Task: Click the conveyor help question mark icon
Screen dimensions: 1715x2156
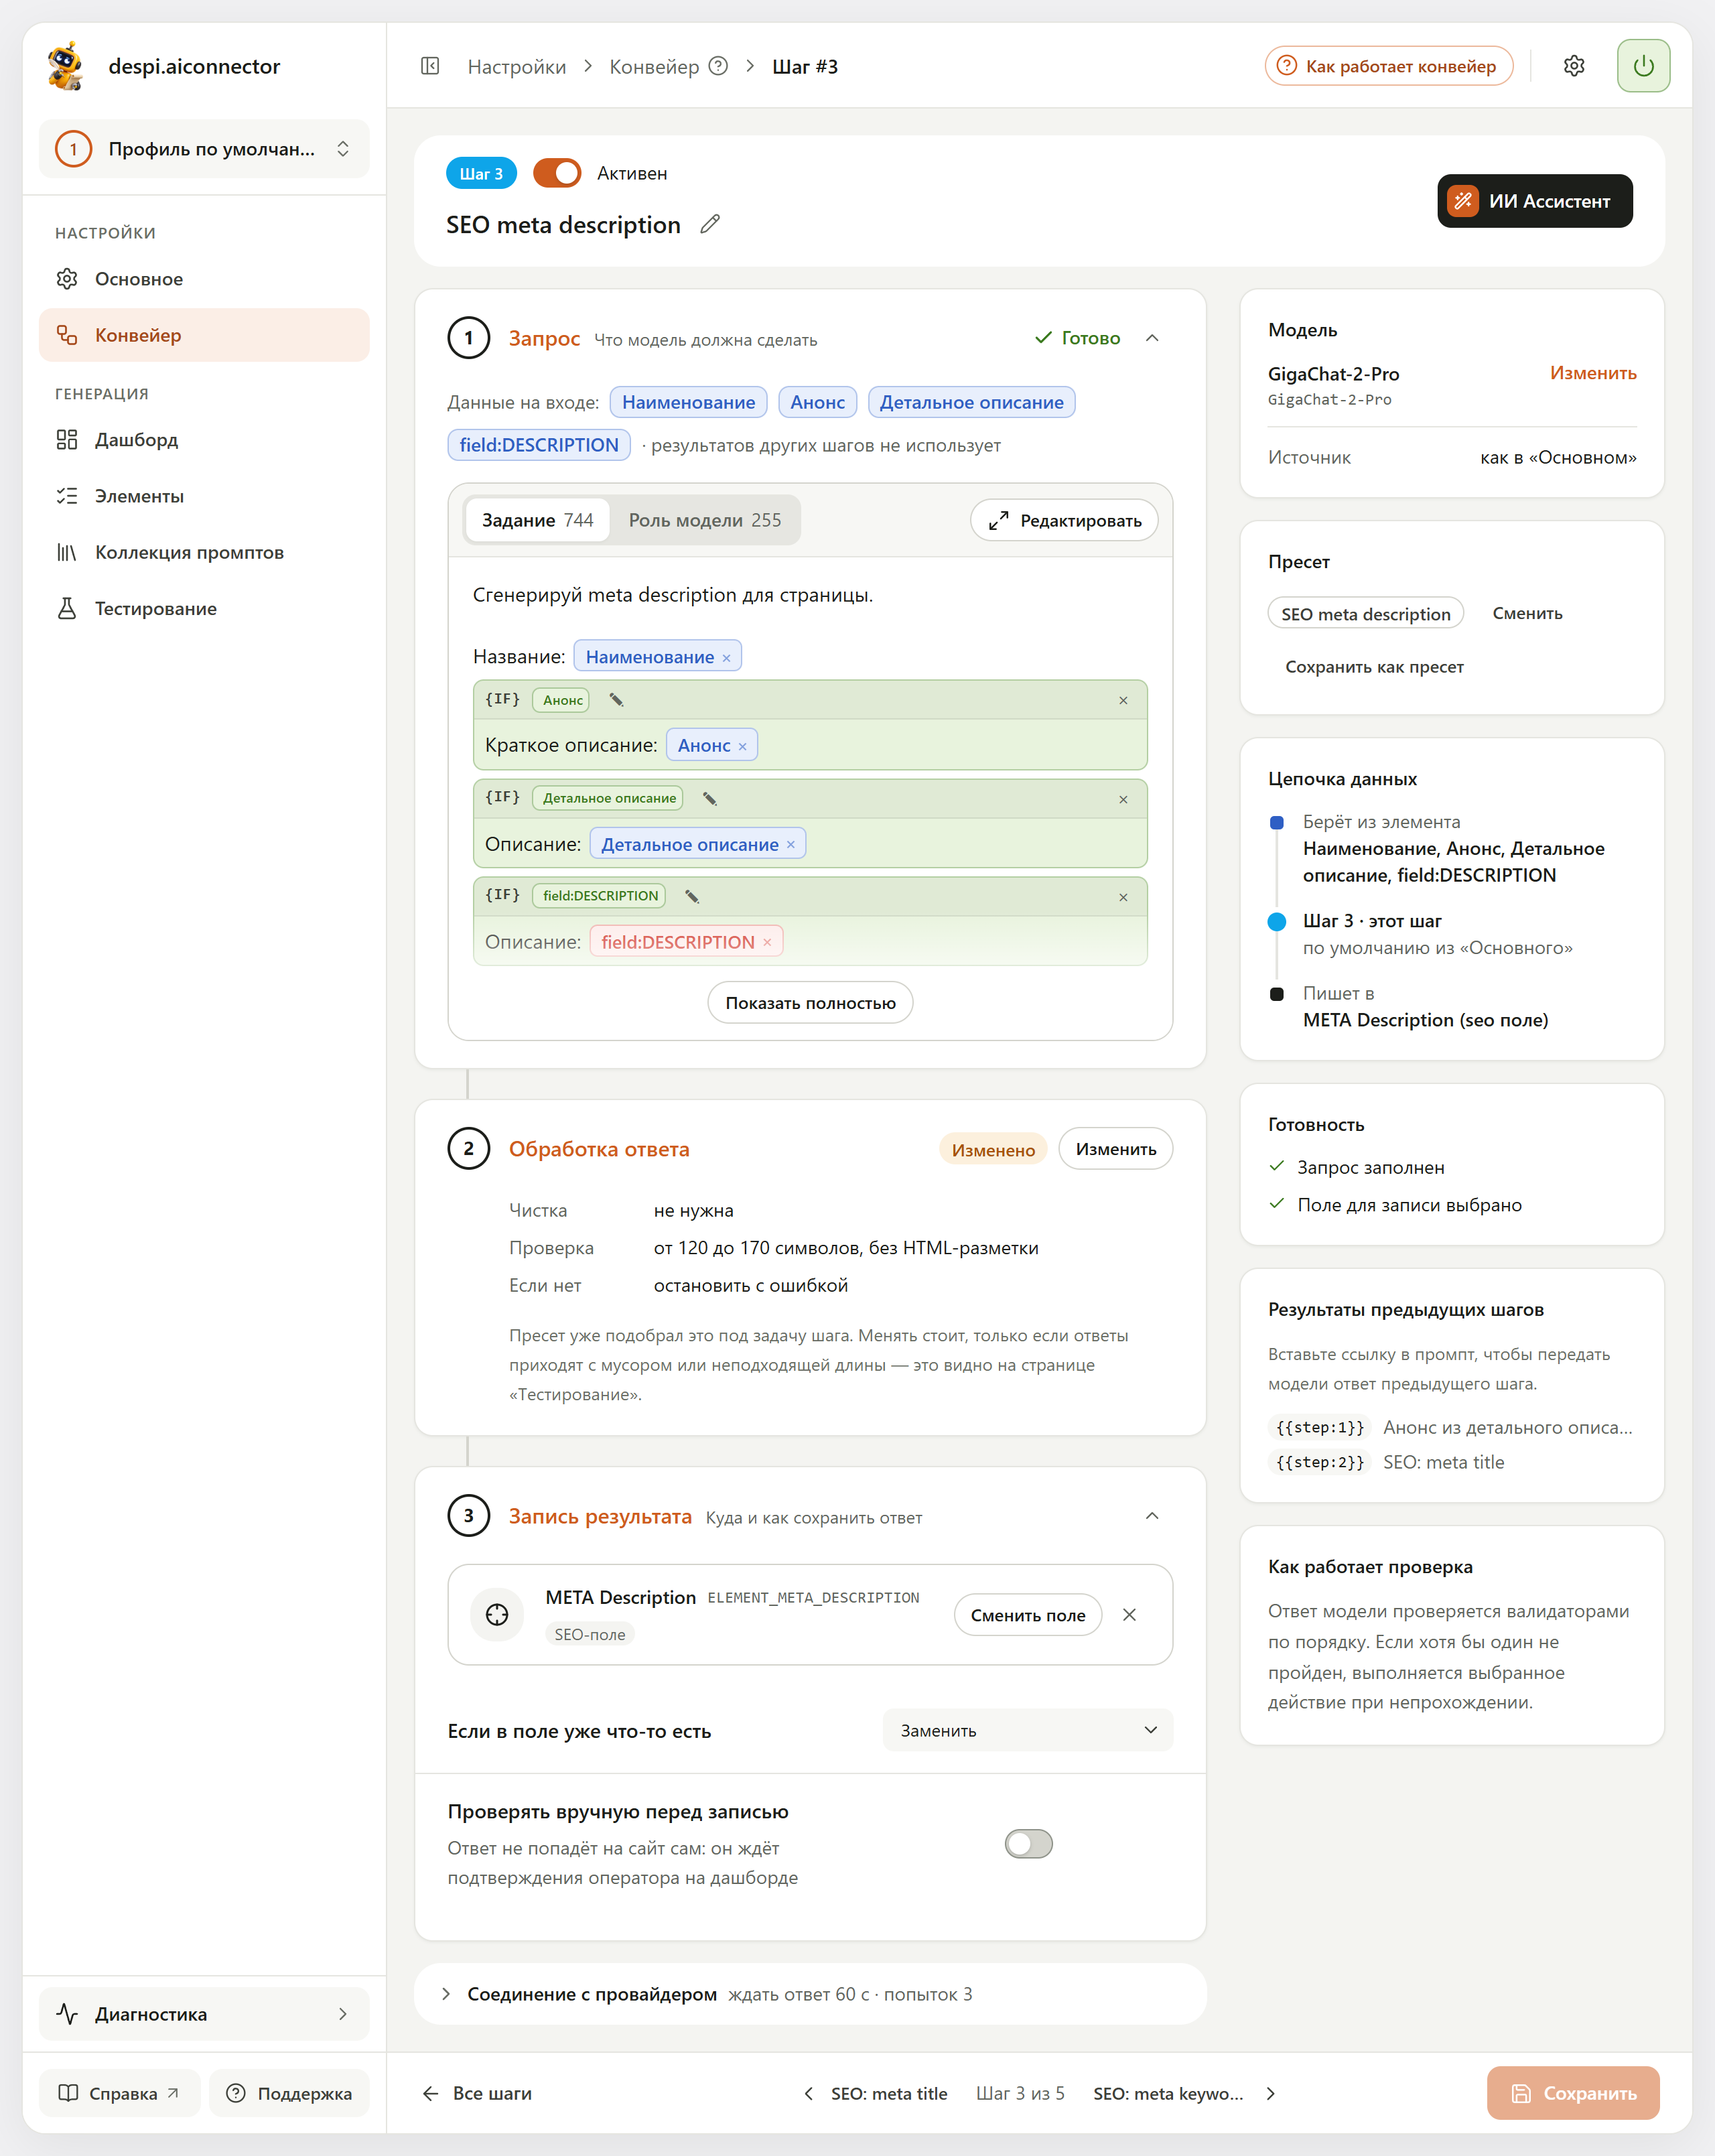Action: tap(718, 66)
